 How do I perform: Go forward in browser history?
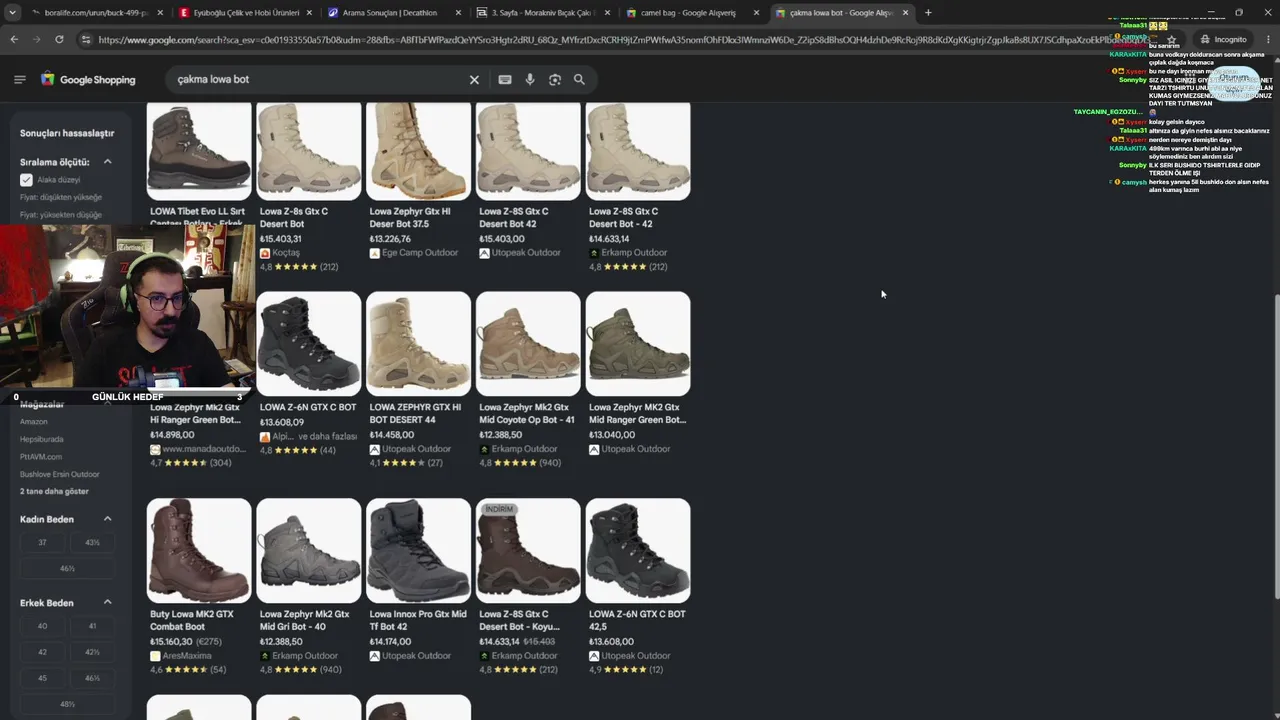pos(36,39)
